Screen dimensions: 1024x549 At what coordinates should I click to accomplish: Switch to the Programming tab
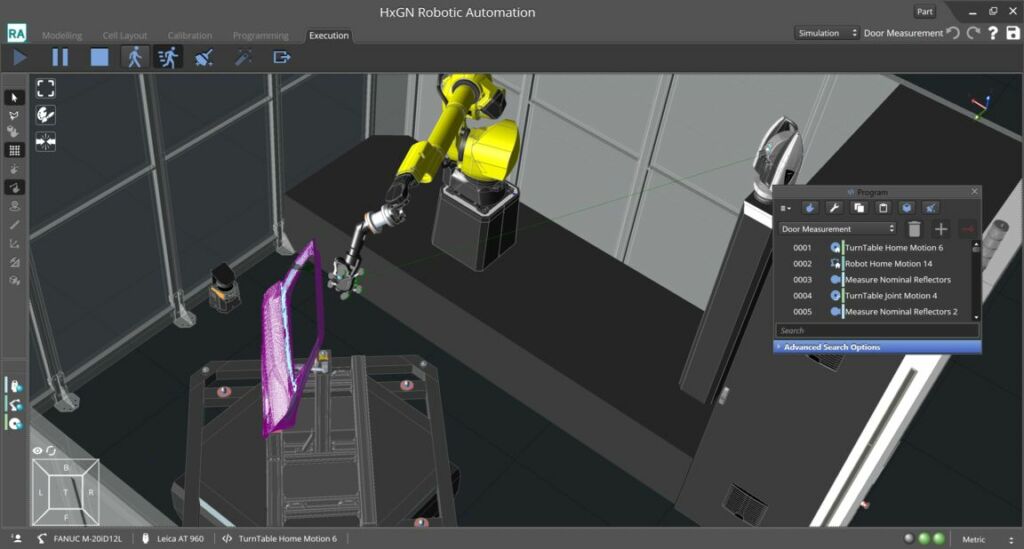coord(260,36)
